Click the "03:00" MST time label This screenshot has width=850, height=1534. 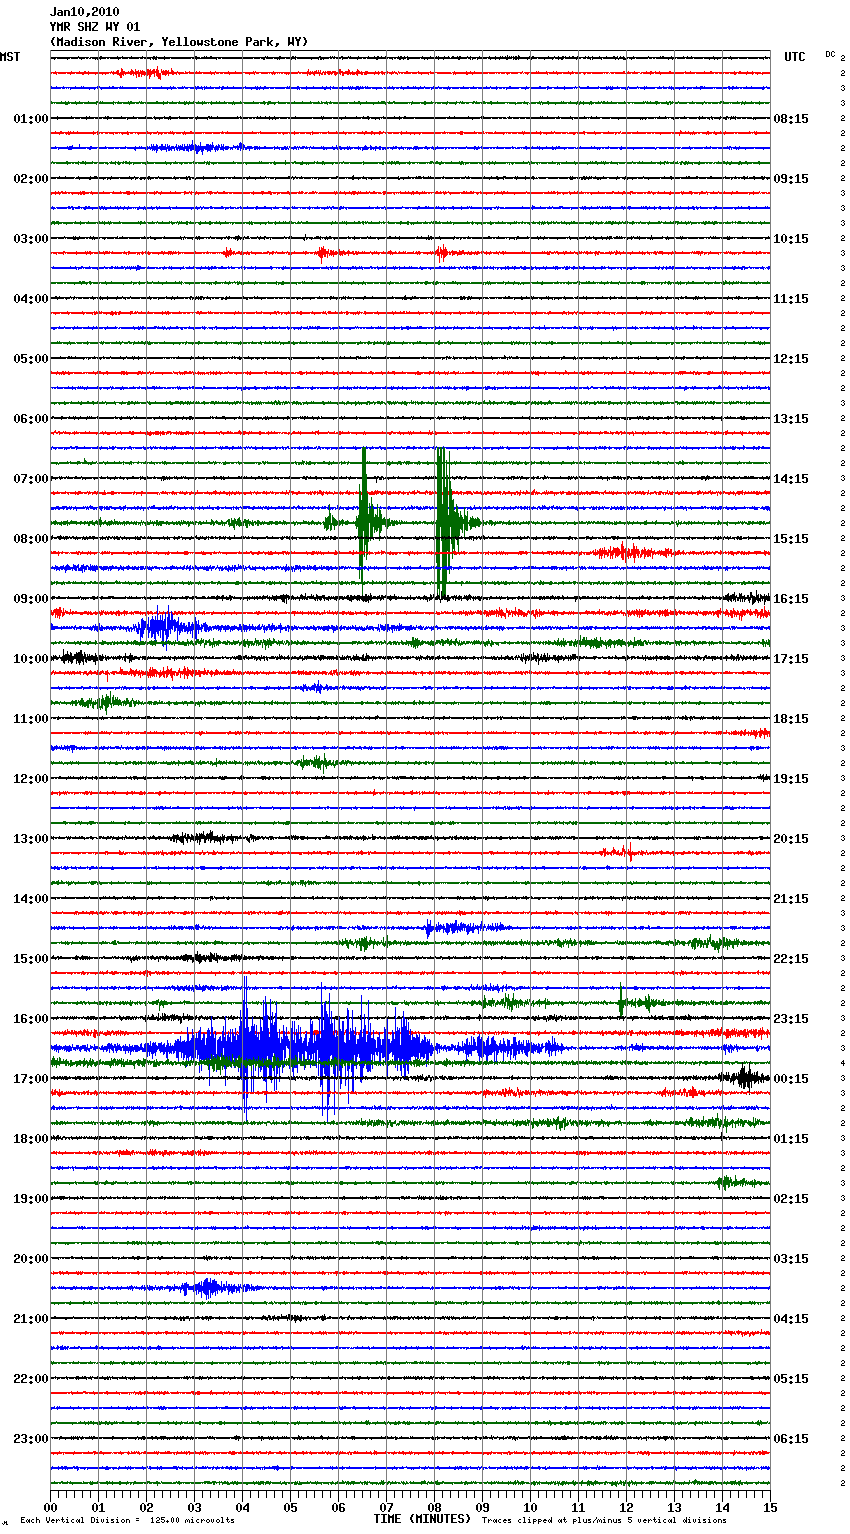tap(31, 239)
